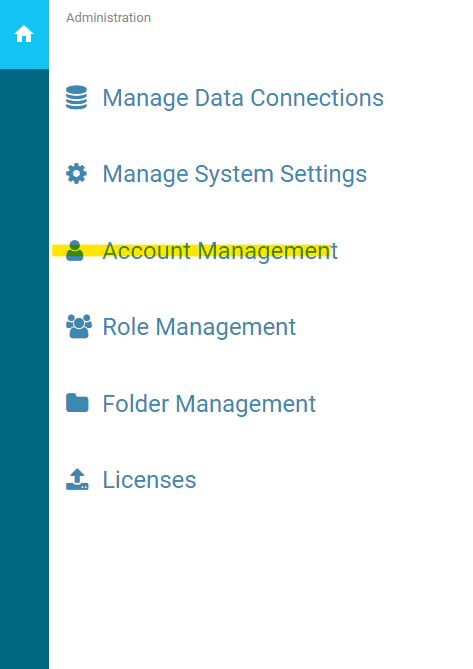Open Folder Management

tap(209, 404)
